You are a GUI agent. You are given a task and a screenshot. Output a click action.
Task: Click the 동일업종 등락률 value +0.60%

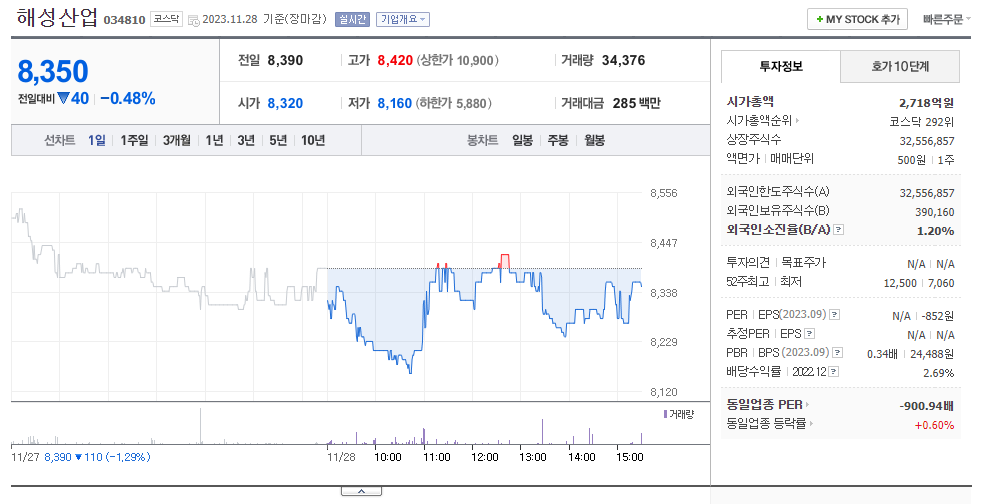pyautogui.click(x=934, y=425)
